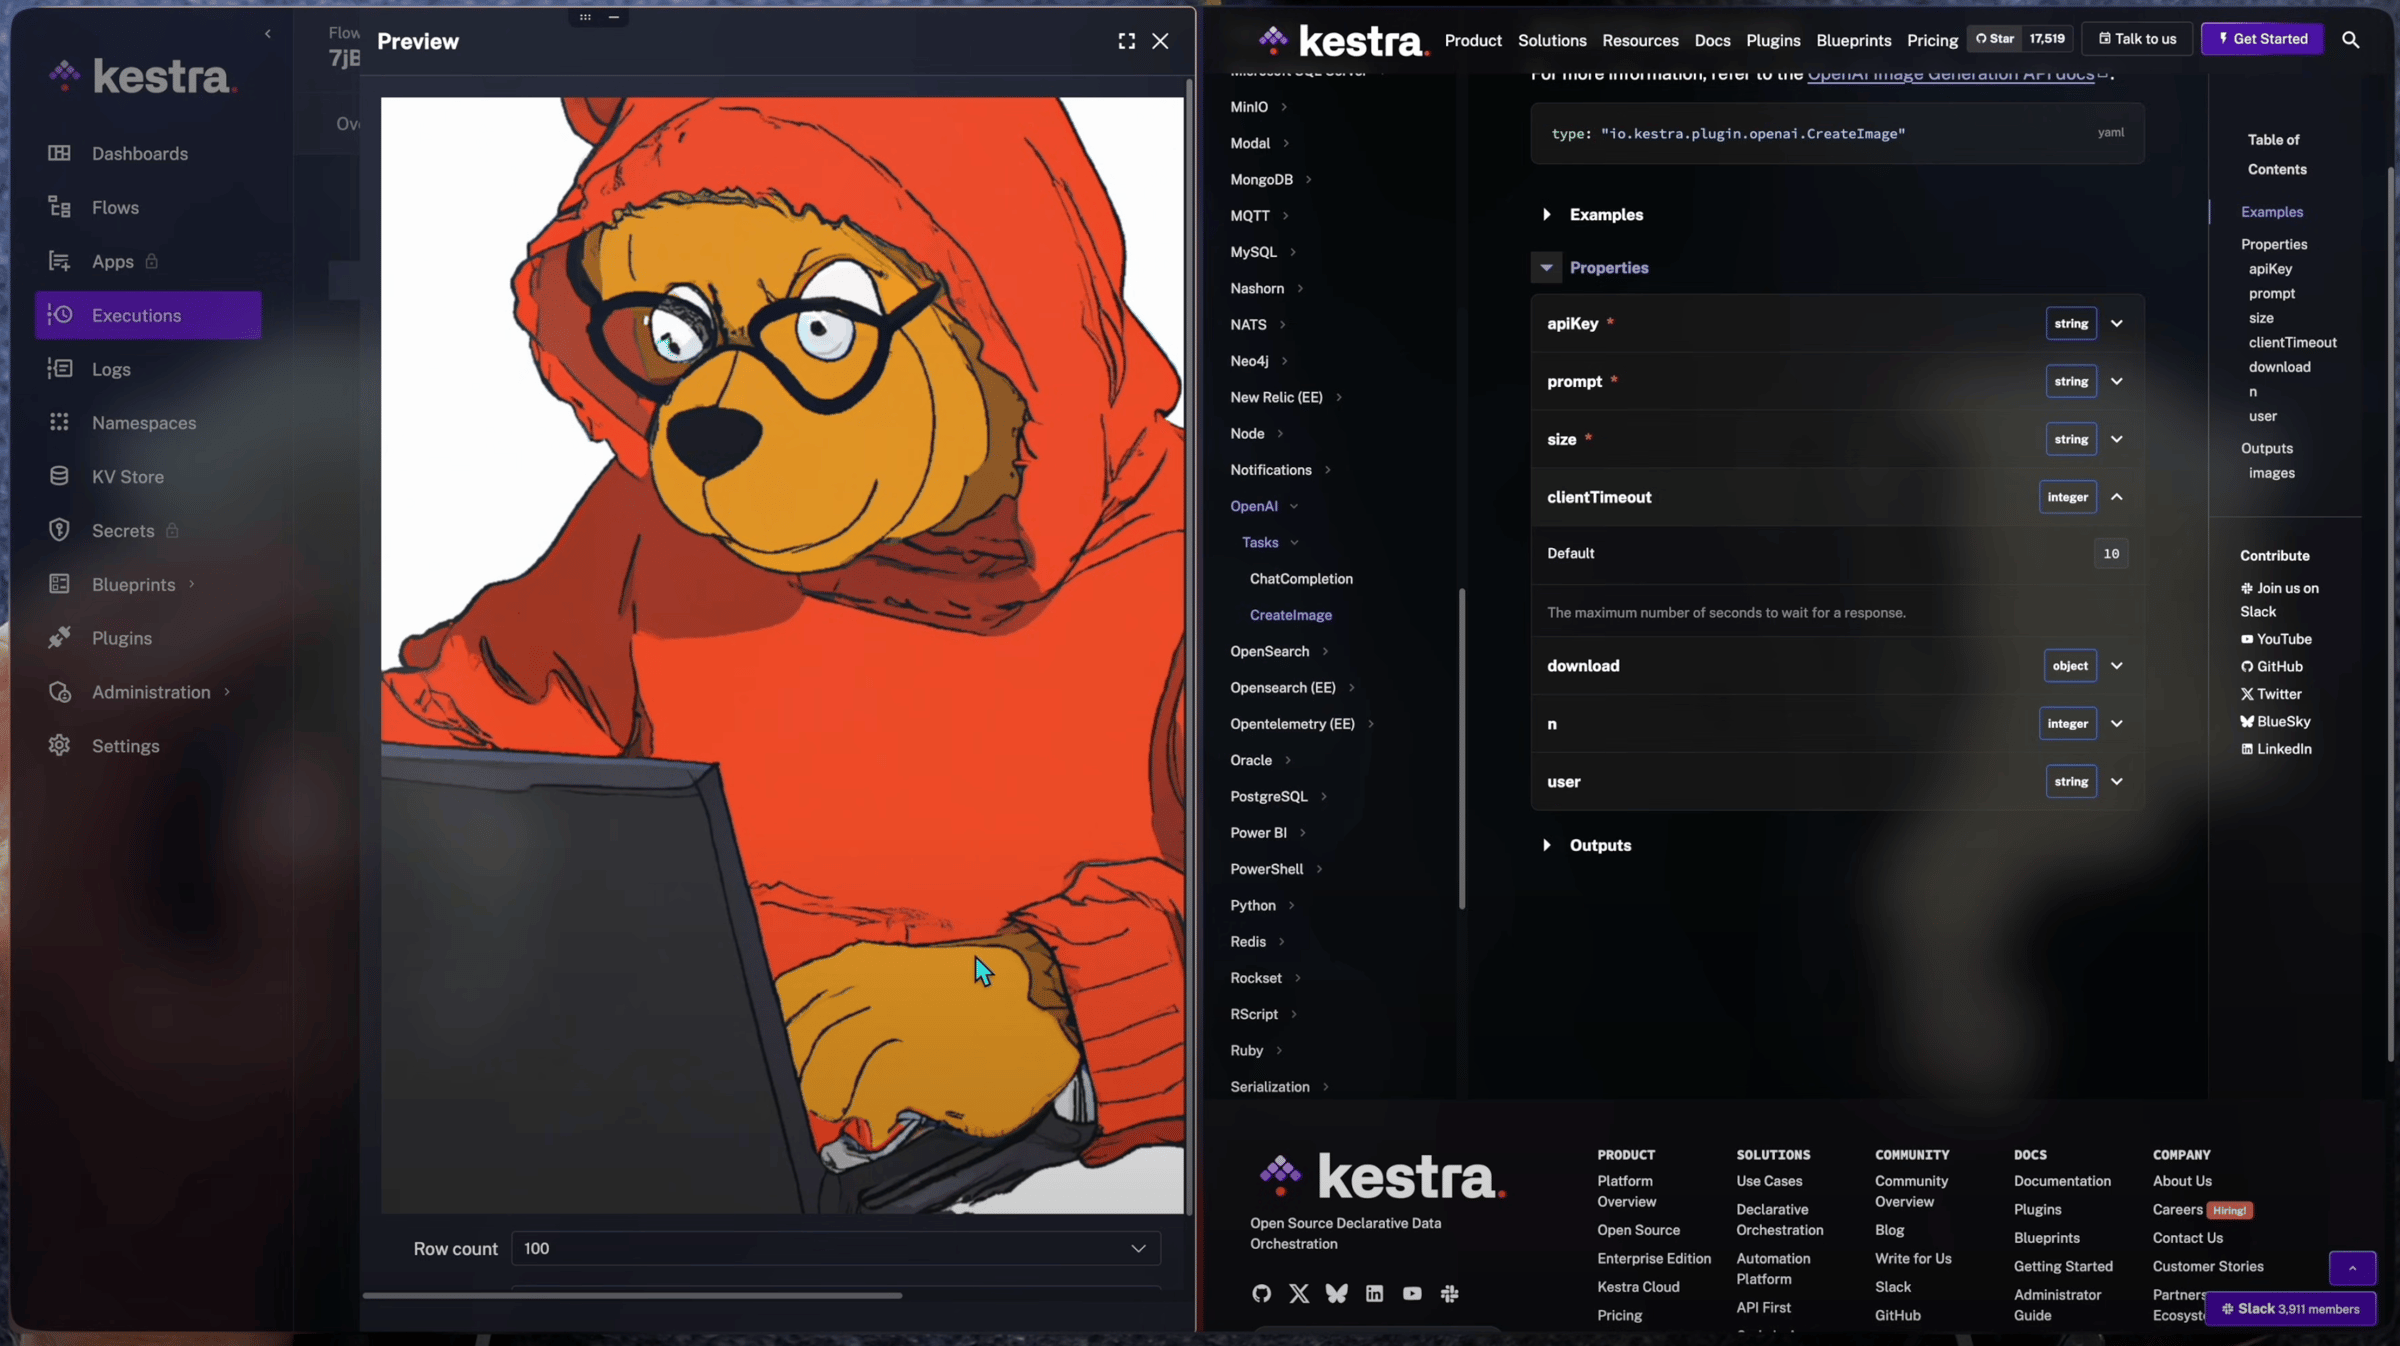This screenshot has width=2400, height=1346.
Task: Jump to clientTimeout in table of contents
Action: pyautogui.click(x=2292, y=343)
